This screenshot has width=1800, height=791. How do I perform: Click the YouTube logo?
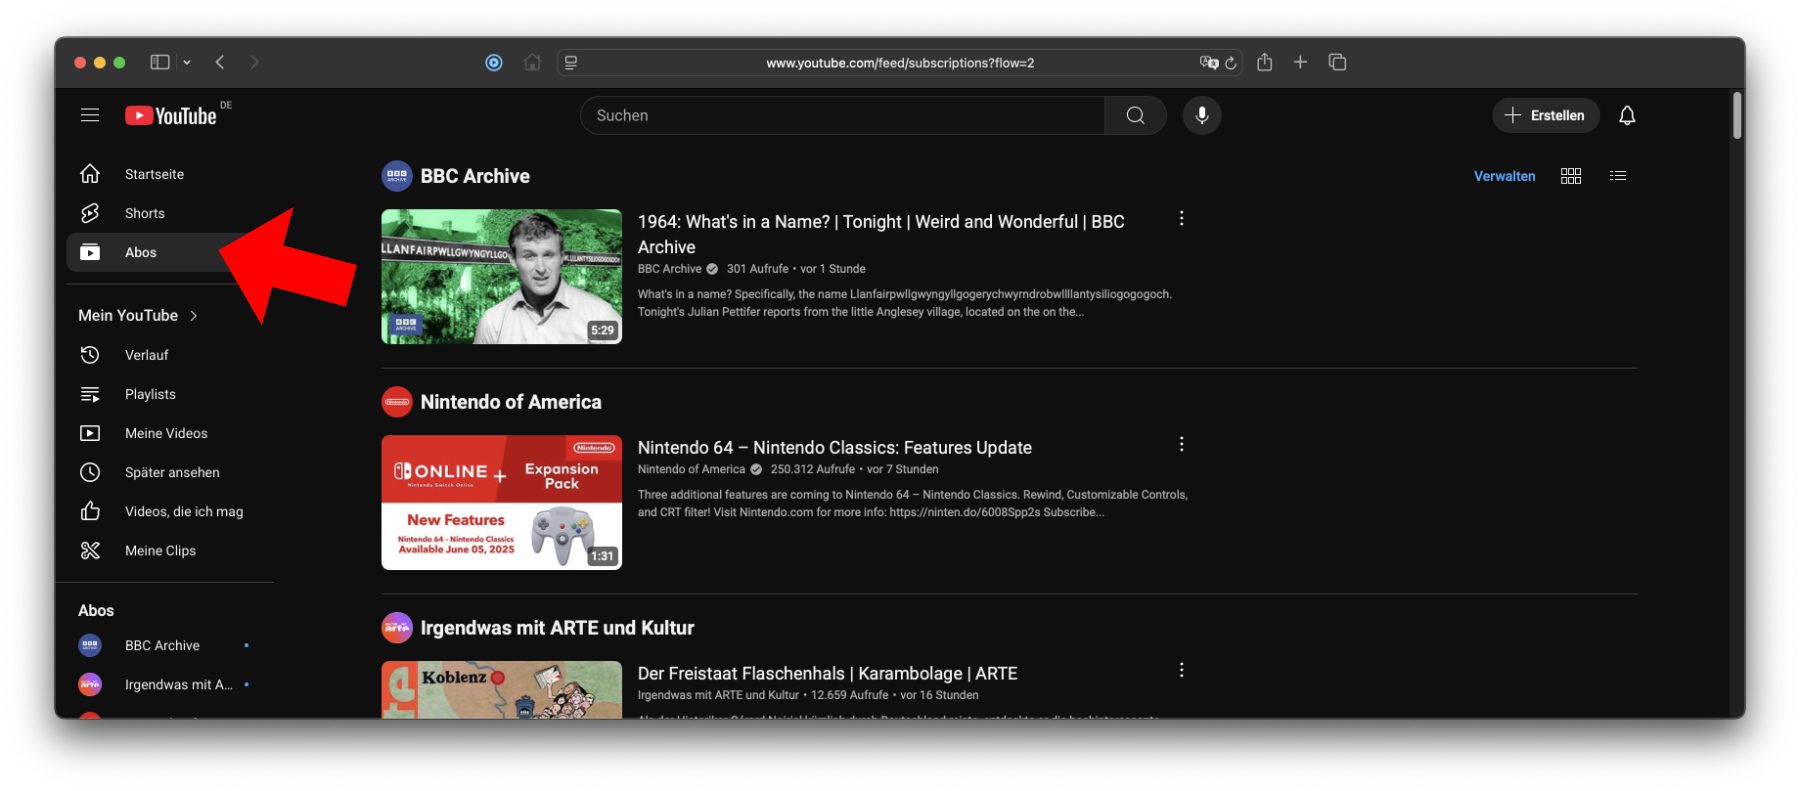tap(171, 116)
